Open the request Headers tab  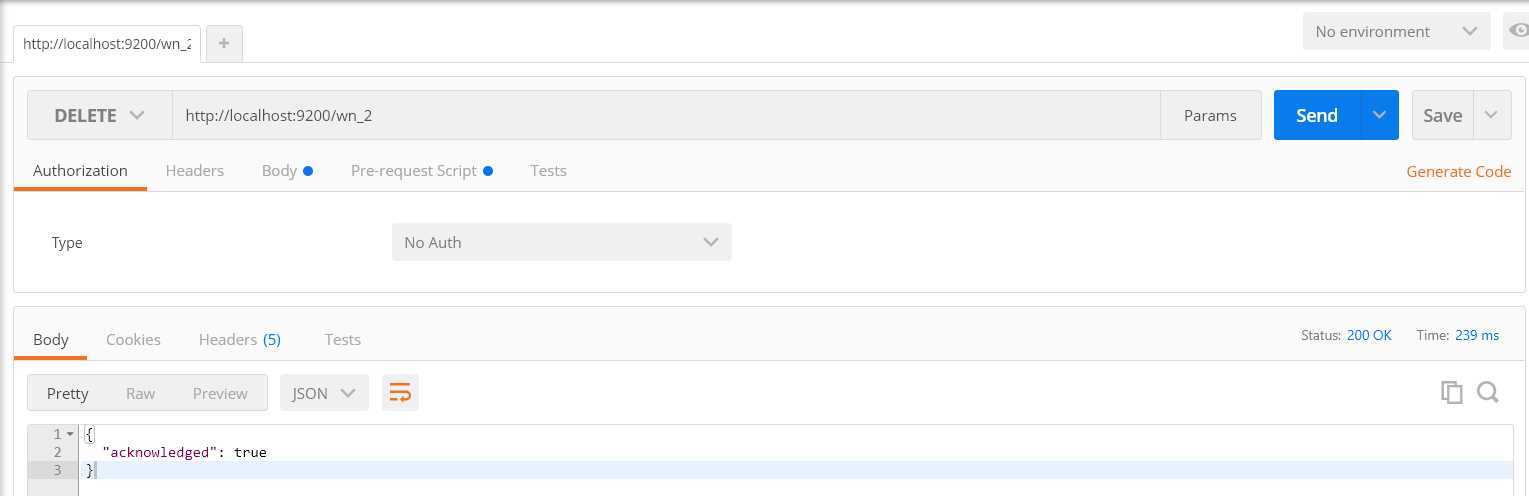tap(194, 170)
